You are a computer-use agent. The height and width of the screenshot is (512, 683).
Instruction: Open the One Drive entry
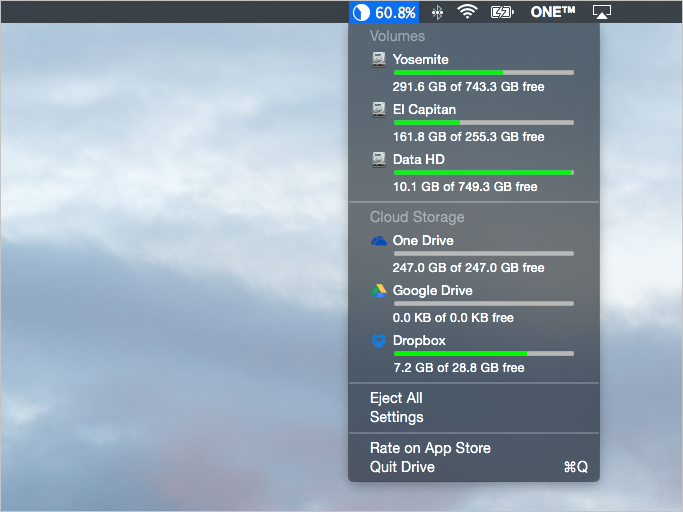tap(423, 241)
